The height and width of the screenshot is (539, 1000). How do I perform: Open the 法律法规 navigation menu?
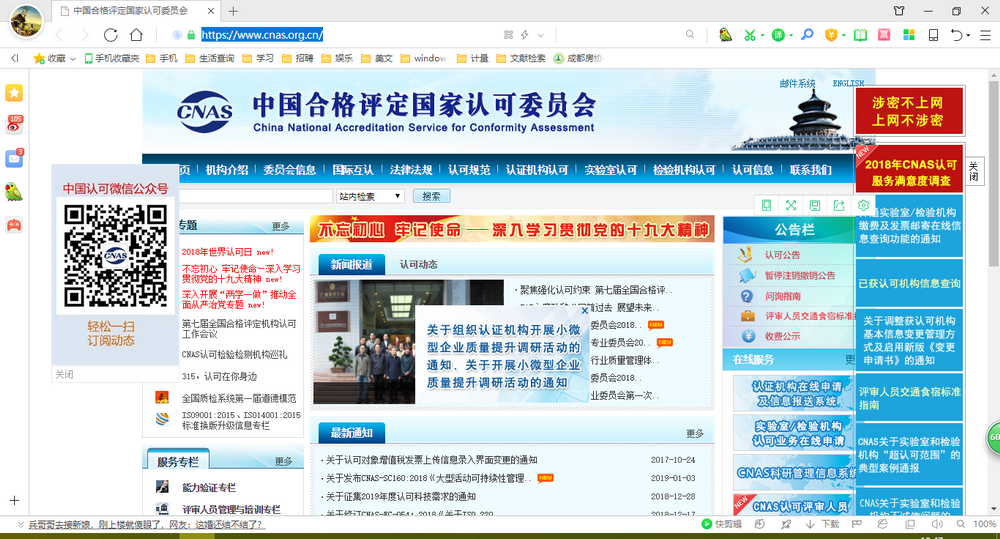411,170
